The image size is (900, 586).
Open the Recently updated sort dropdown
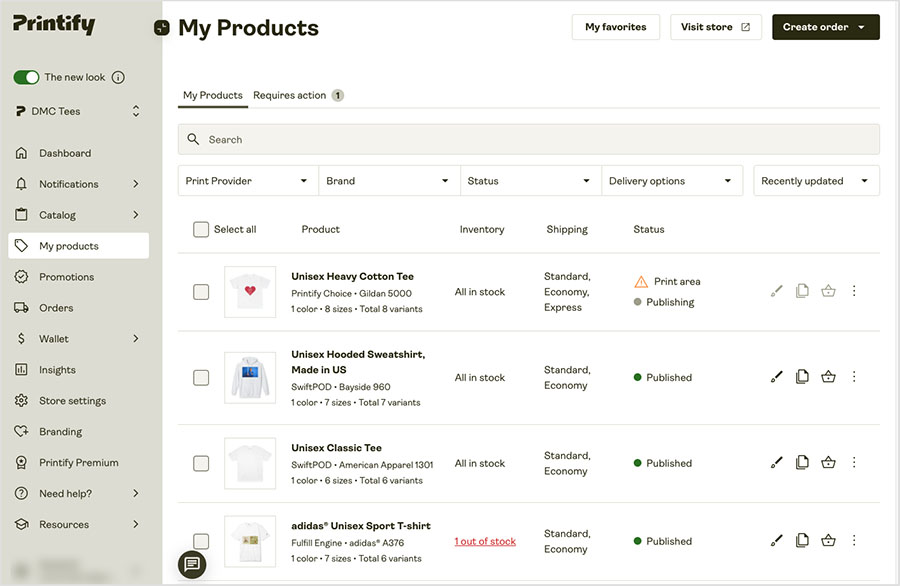click(816, 181)
